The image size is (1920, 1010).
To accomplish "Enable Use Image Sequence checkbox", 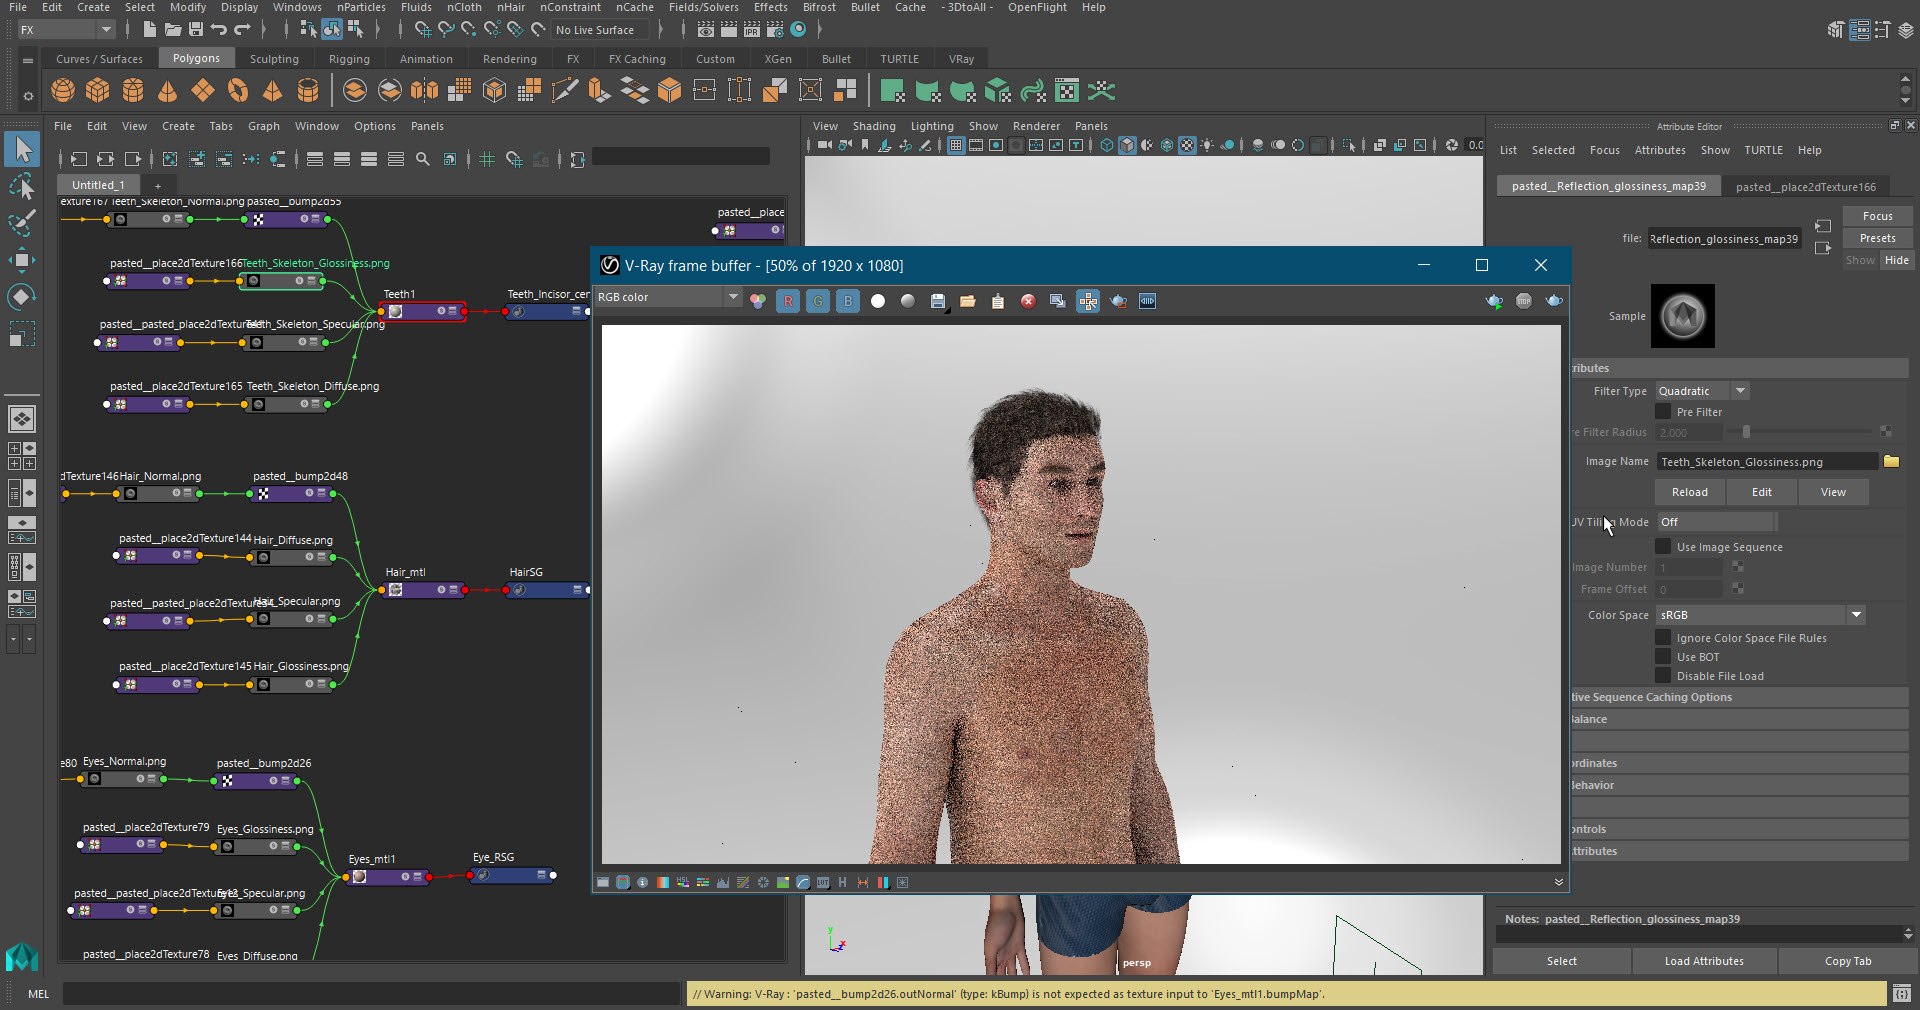I will pyautogui.click(x=1663, y=547).
